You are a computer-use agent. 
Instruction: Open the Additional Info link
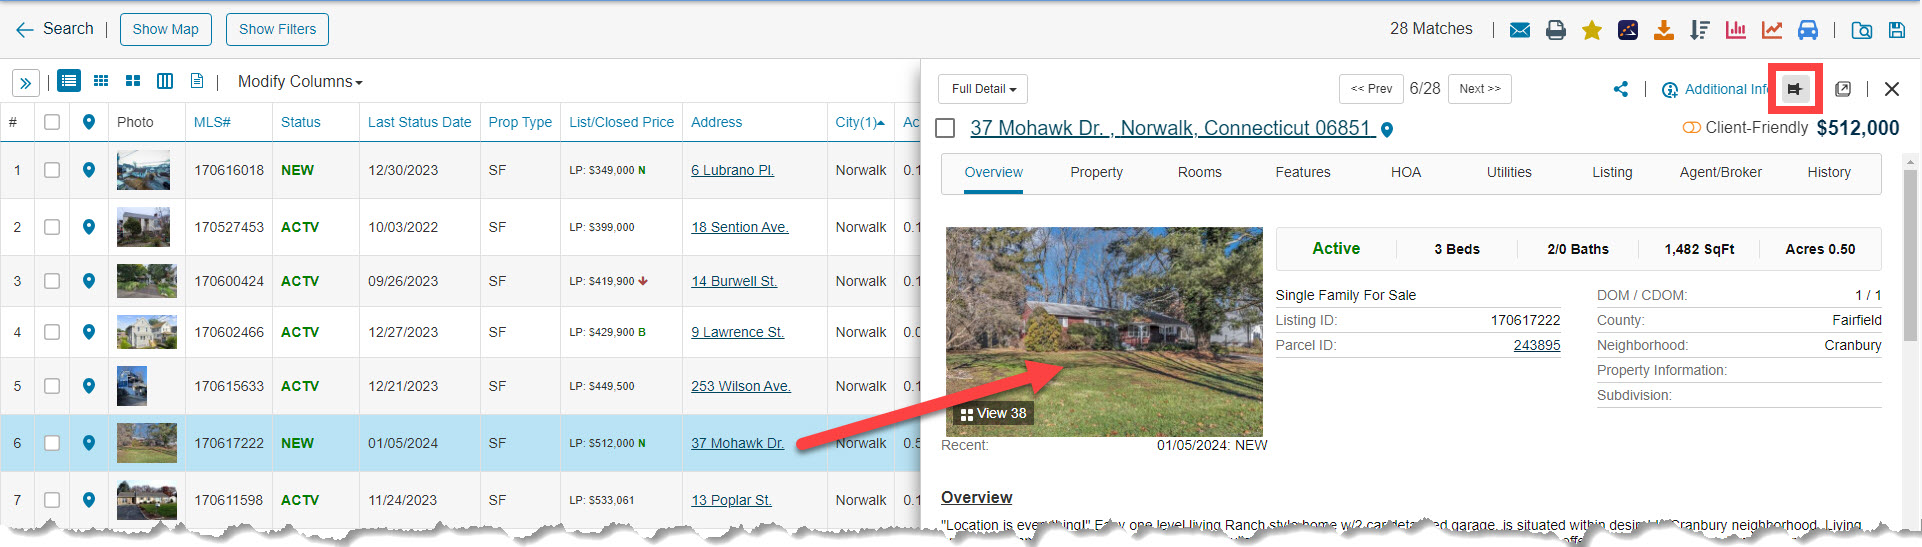click(1717, 89)
